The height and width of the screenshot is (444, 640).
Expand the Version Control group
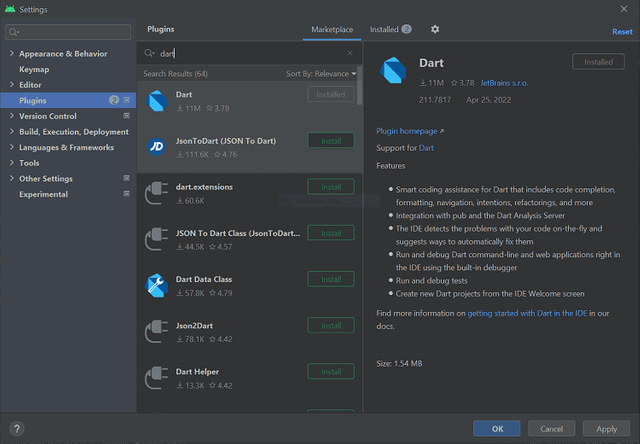11,116
